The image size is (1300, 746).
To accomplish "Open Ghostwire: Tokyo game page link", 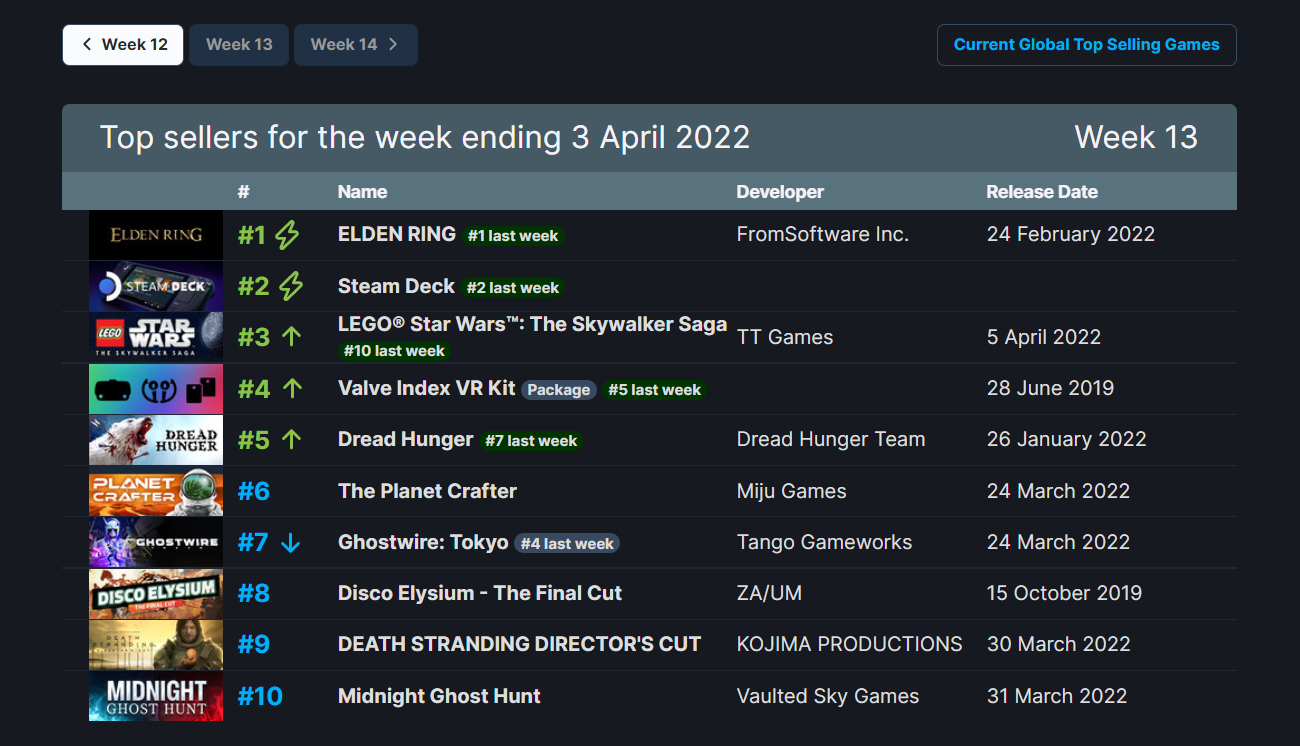I will (x=423, y=542).
